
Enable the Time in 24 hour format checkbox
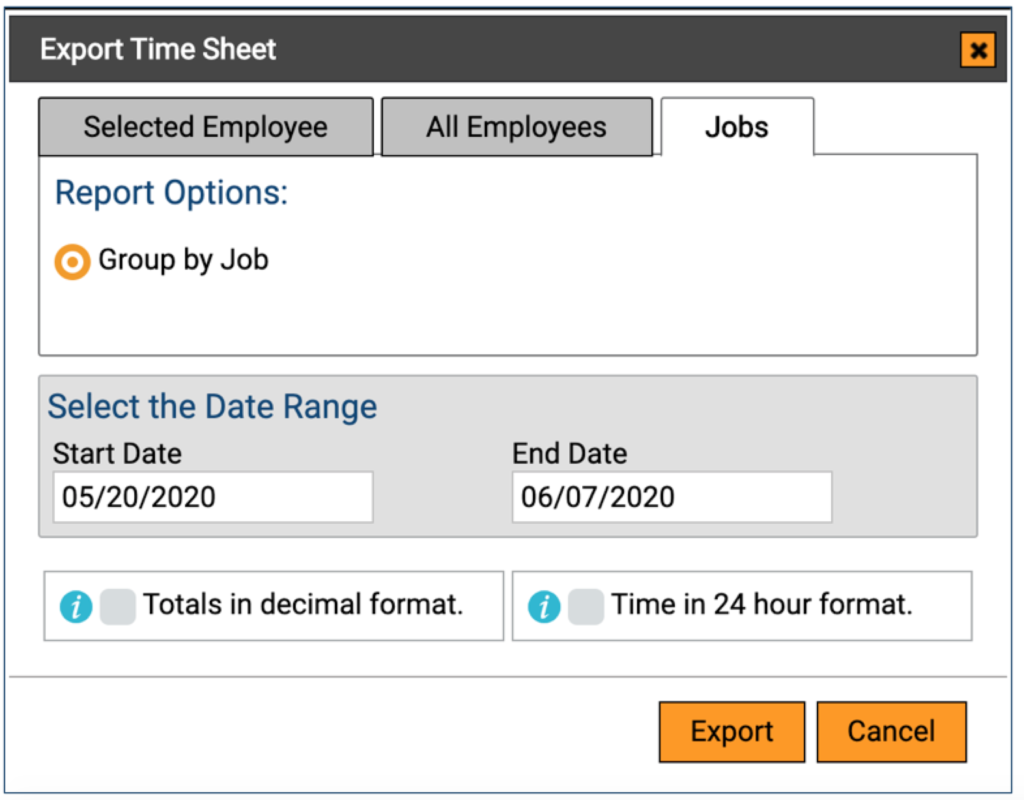point(586,606)
